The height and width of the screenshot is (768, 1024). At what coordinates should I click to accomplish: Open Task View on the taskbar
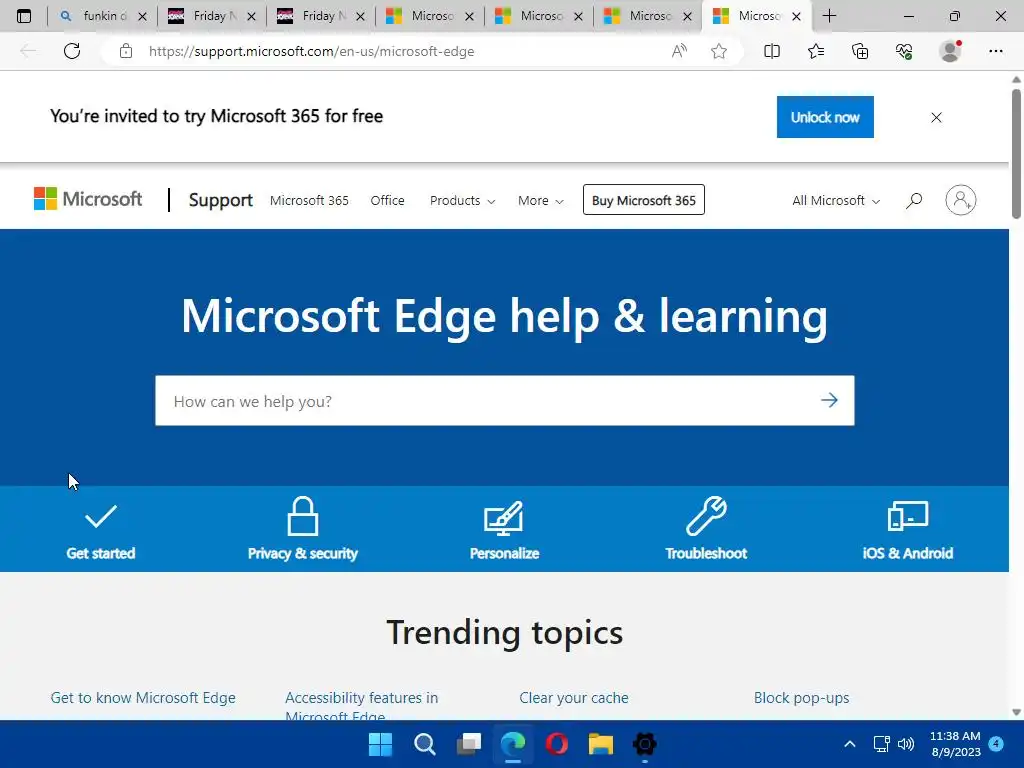pos(468,744)
